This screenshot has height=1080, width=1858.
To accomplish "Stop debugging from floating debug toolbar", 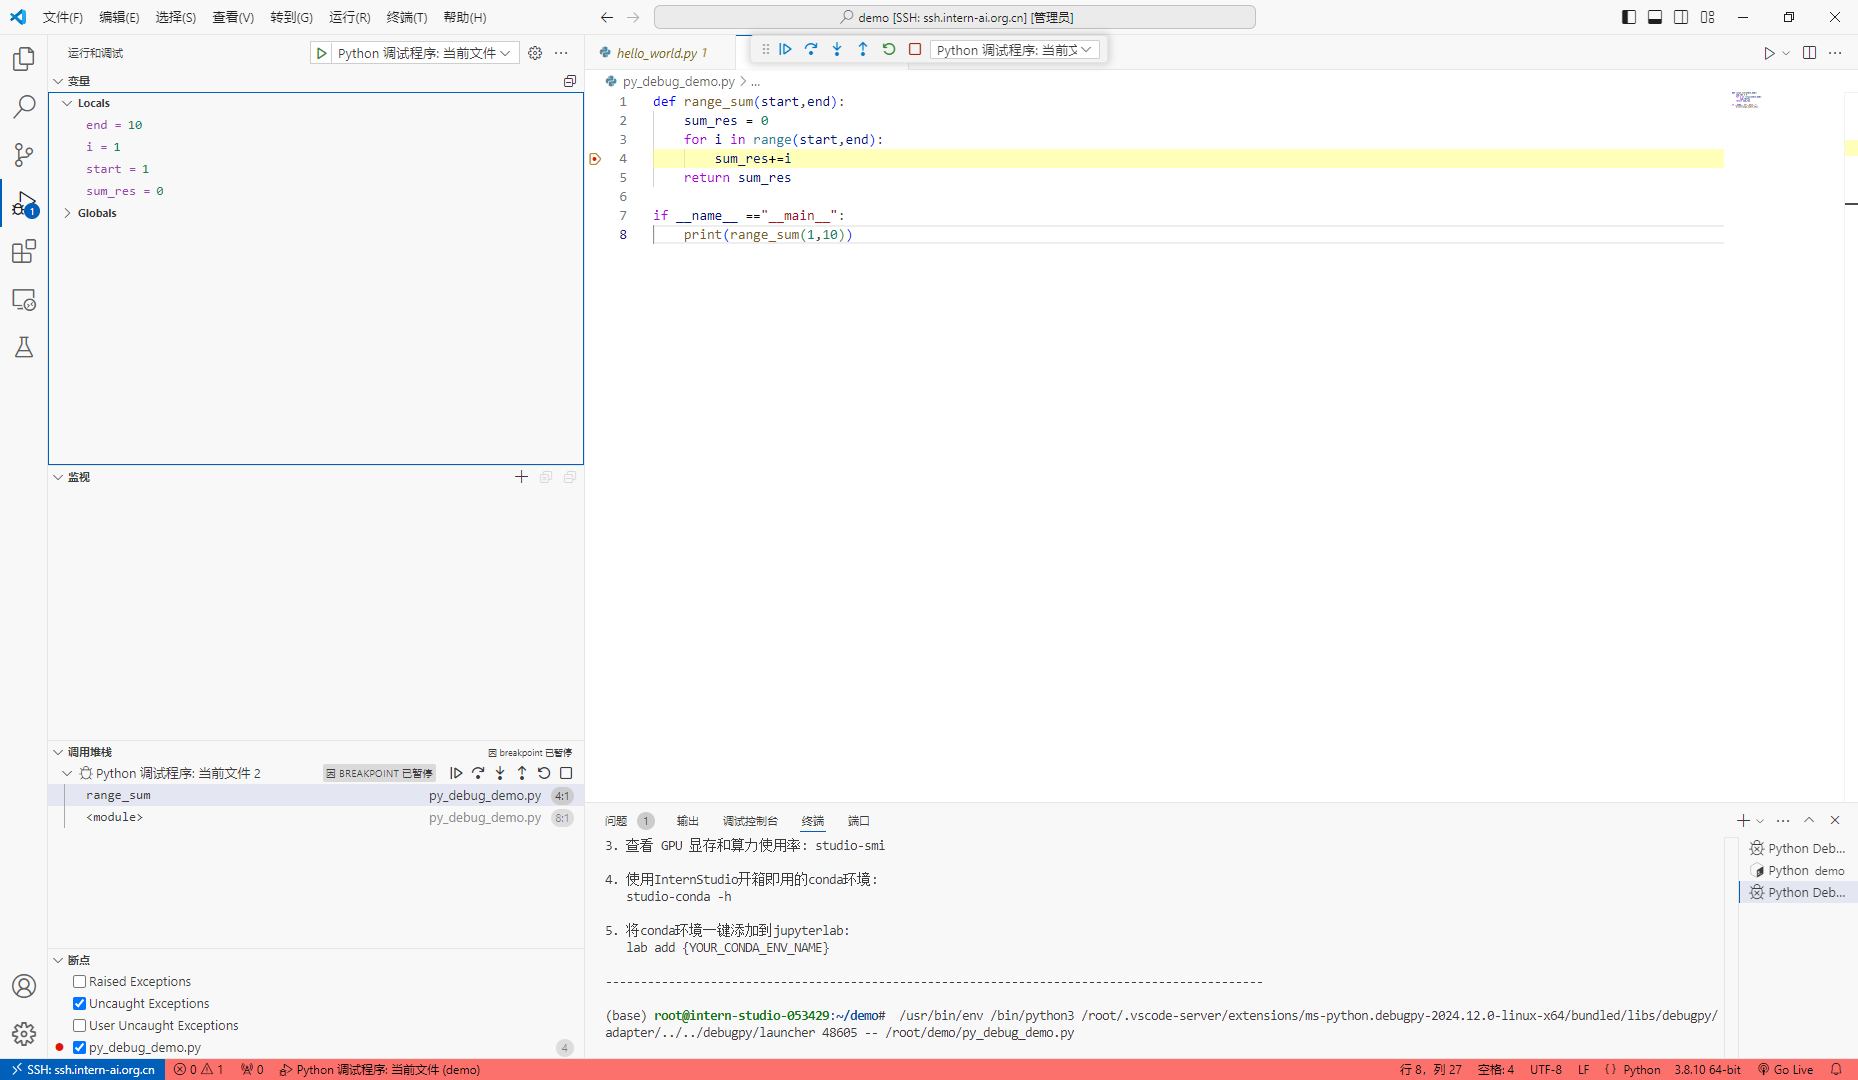I will tap(915, 49).
